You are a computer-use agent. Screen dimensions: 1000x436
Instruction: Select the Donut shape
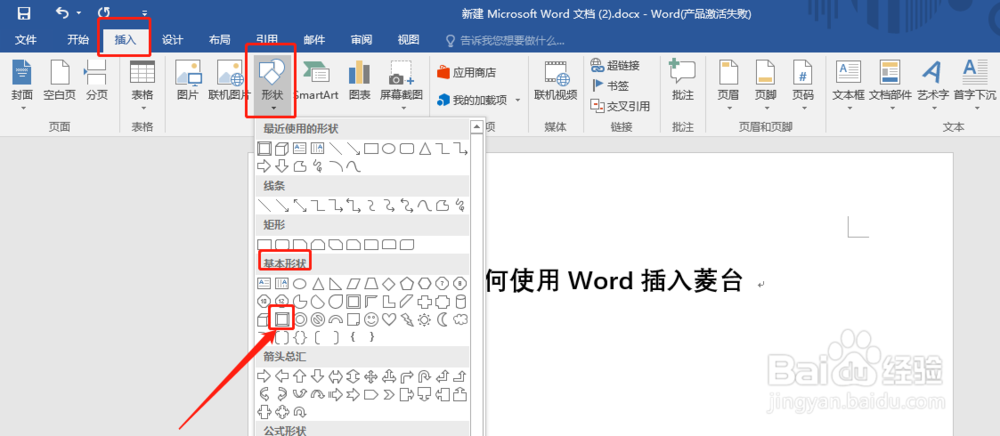tap(300, 318)
